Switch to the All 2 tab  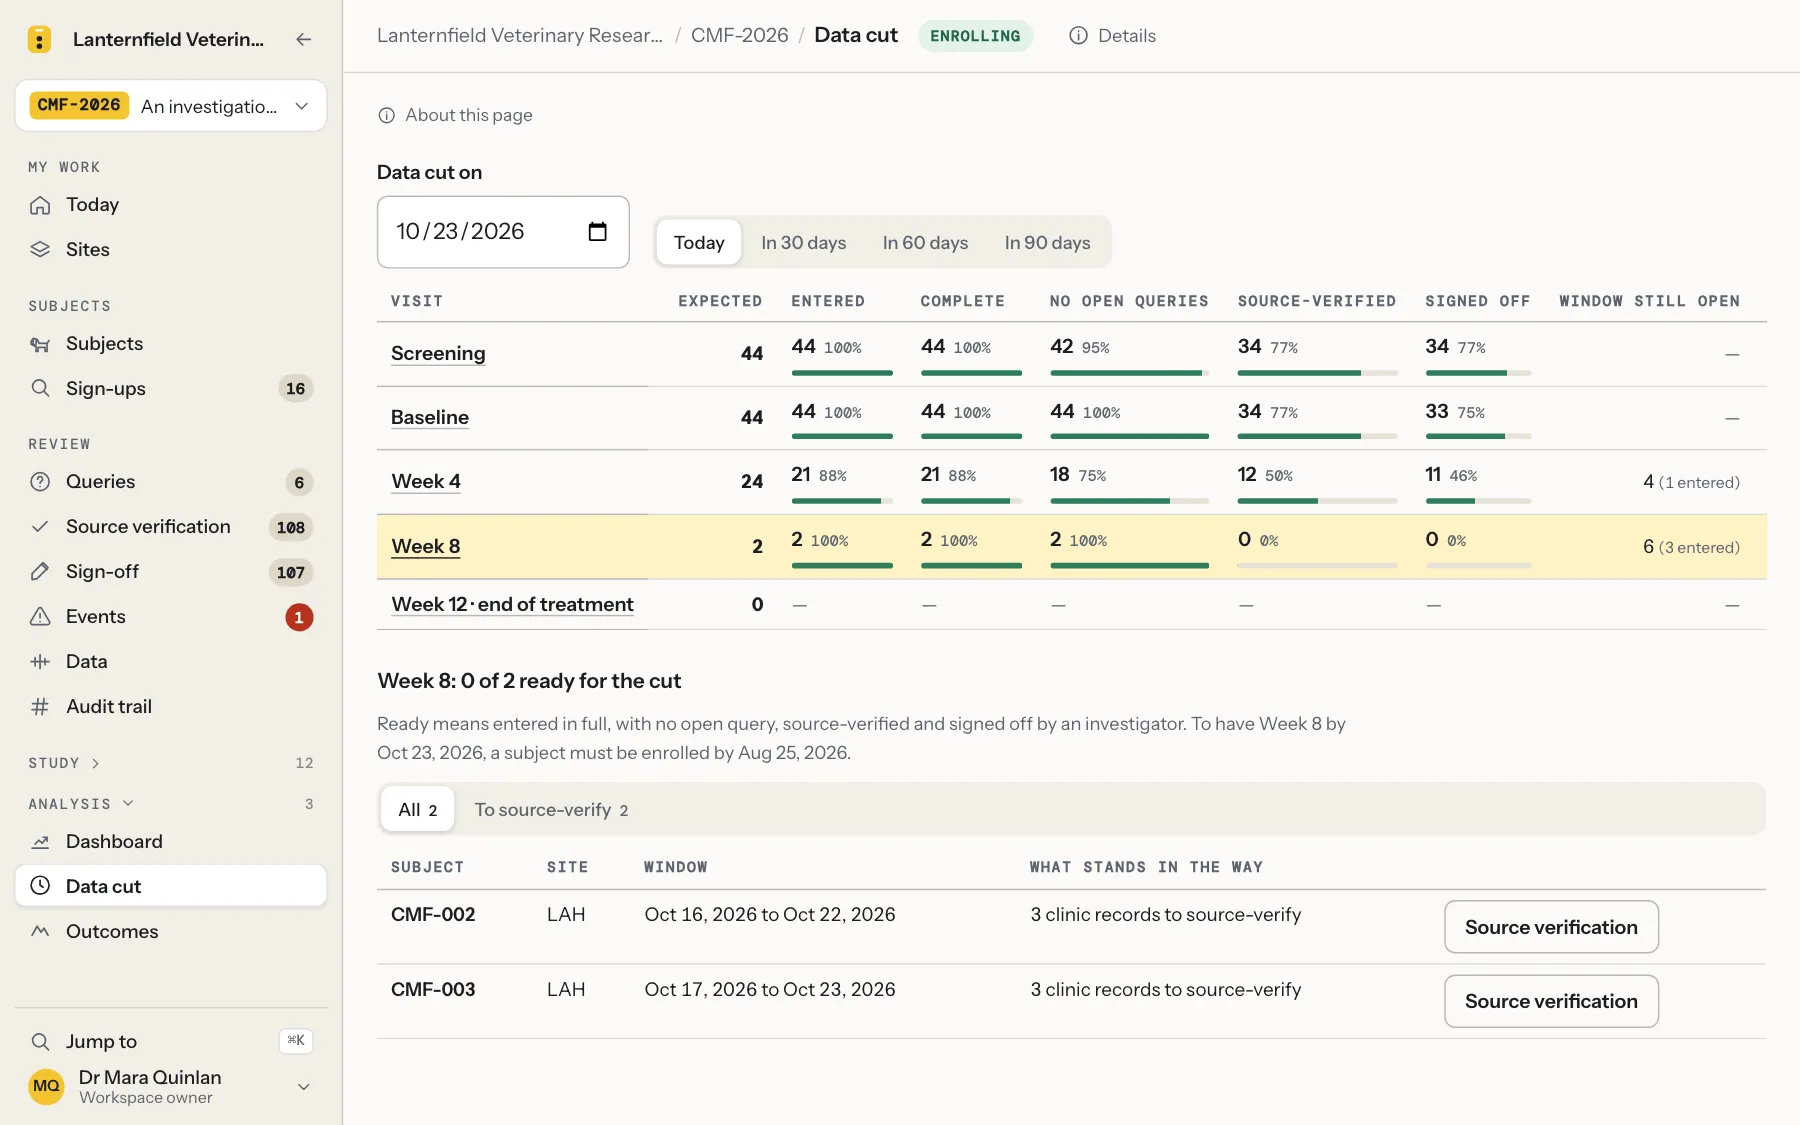(417, 810)
